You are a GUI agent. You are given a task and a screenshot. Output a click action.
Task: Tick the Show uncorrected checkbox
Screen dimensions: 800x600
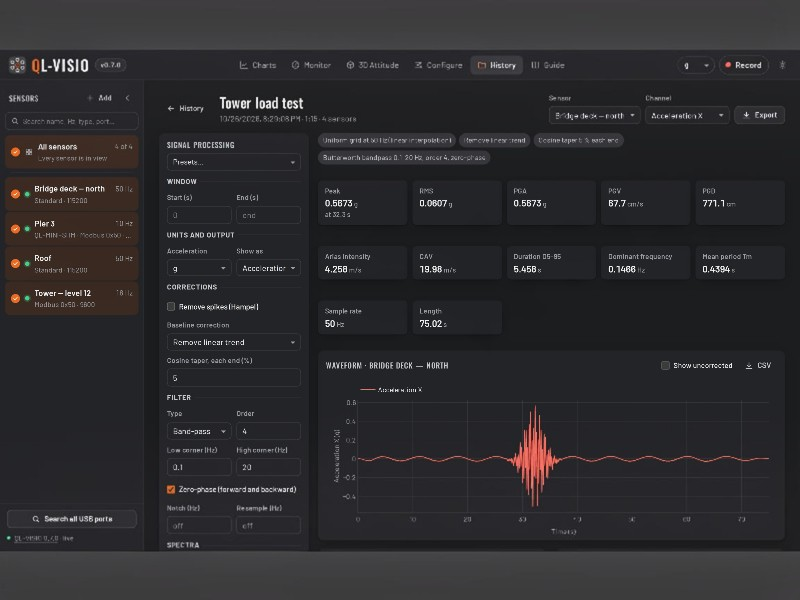click(665, 365)
